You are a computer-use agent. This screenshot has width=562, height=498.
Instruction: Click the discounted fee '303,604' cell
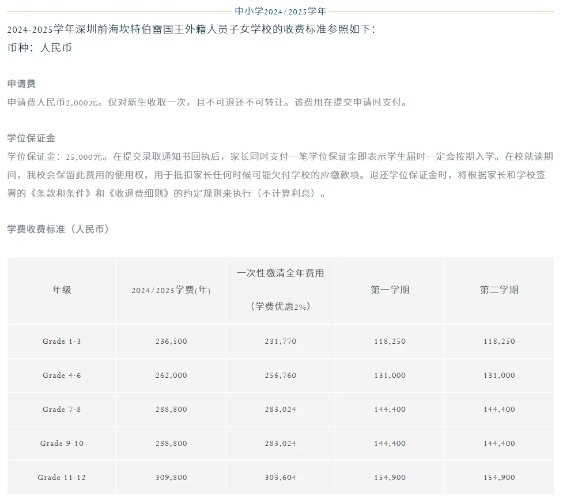tap(281, 477)
